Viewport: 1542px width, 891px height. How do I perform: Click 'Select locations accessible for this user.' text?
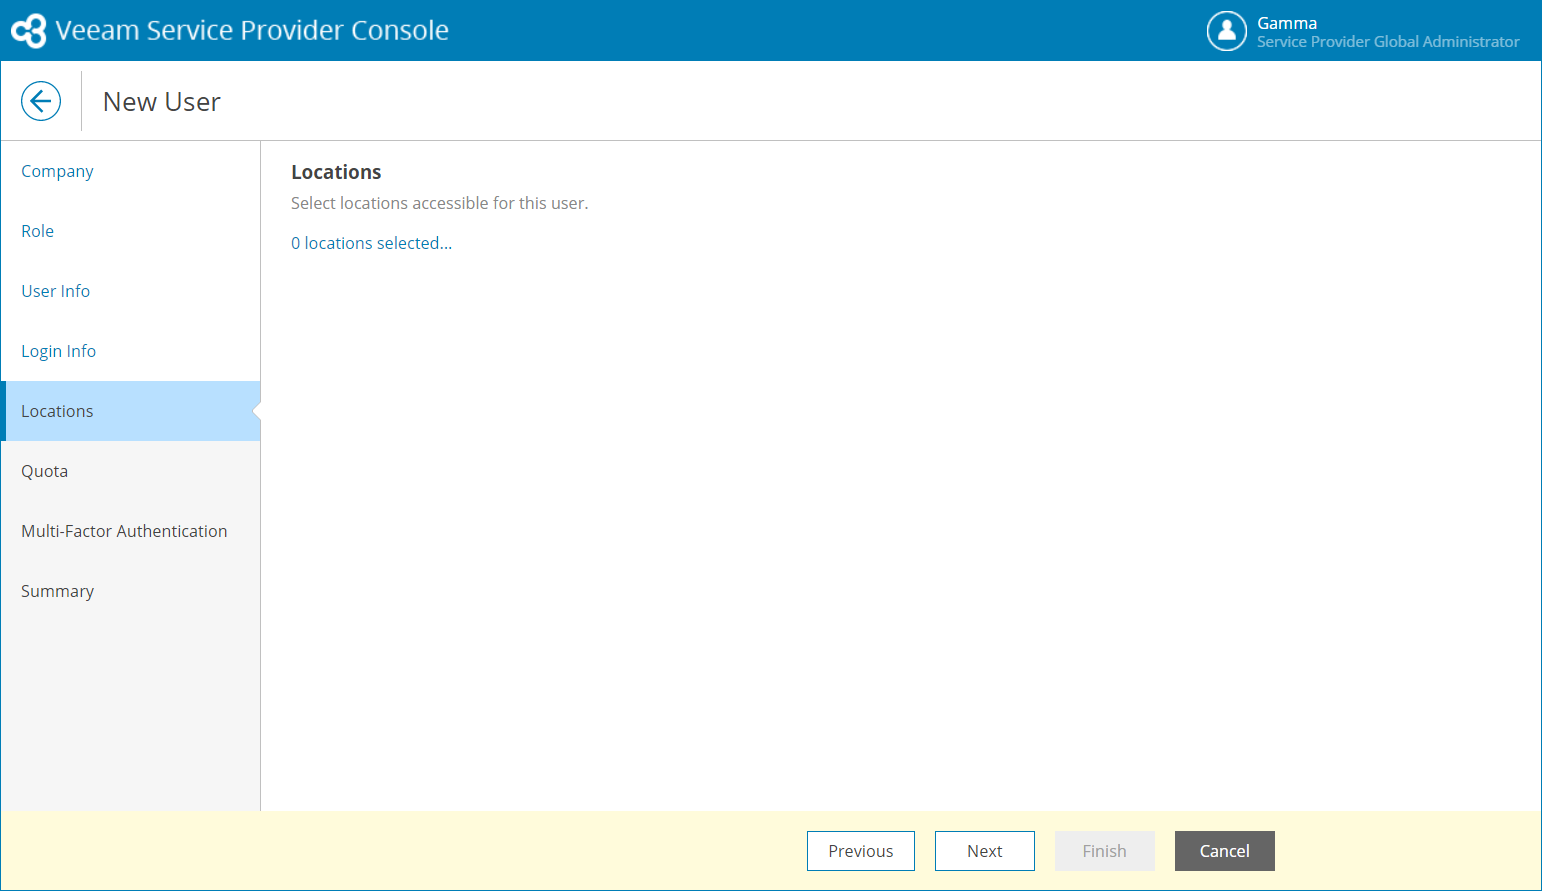click(x=440, y=203)
